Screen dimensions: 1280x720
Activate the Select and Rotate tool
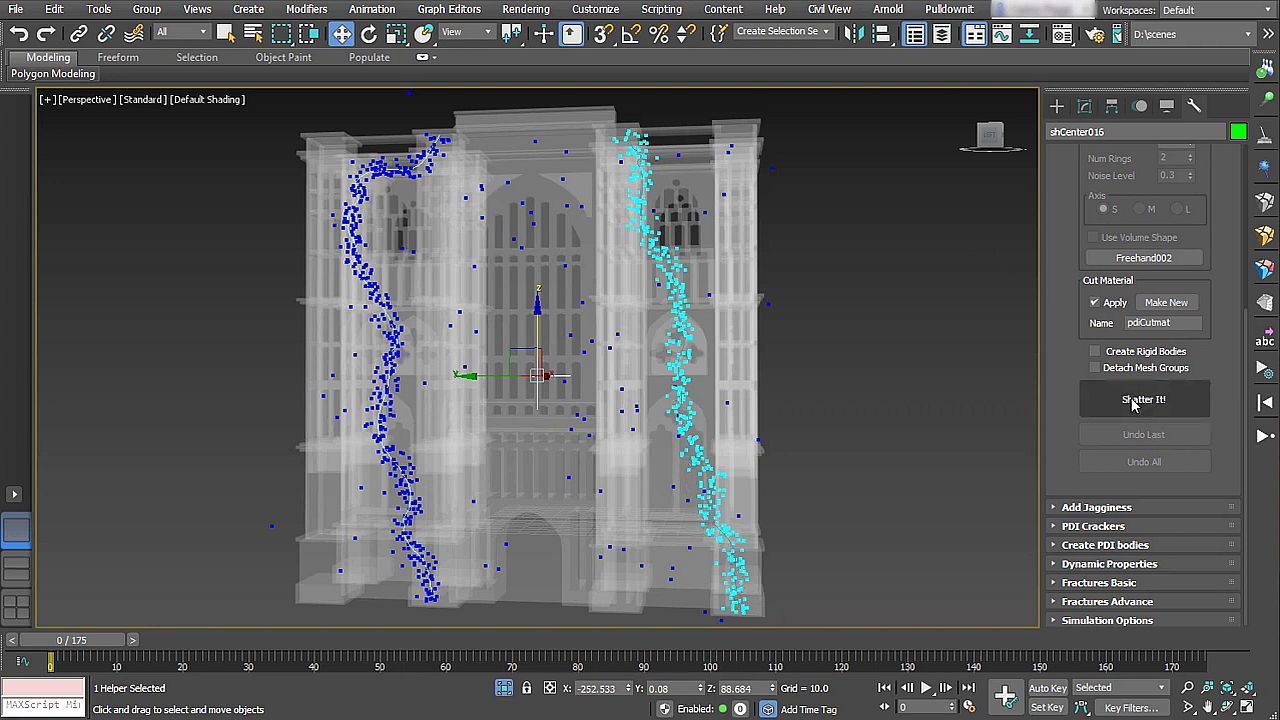coord(369,34)
